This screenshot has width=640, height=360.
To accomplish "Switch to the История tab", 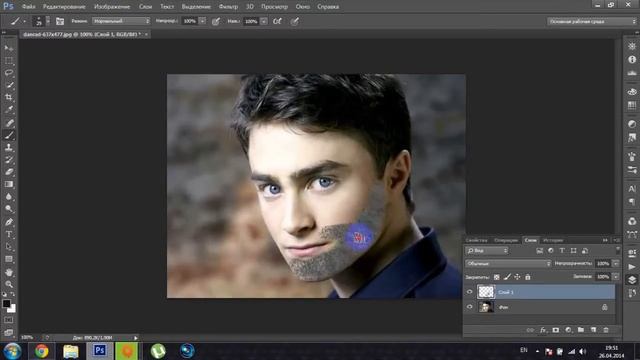I will coord(553,240).
